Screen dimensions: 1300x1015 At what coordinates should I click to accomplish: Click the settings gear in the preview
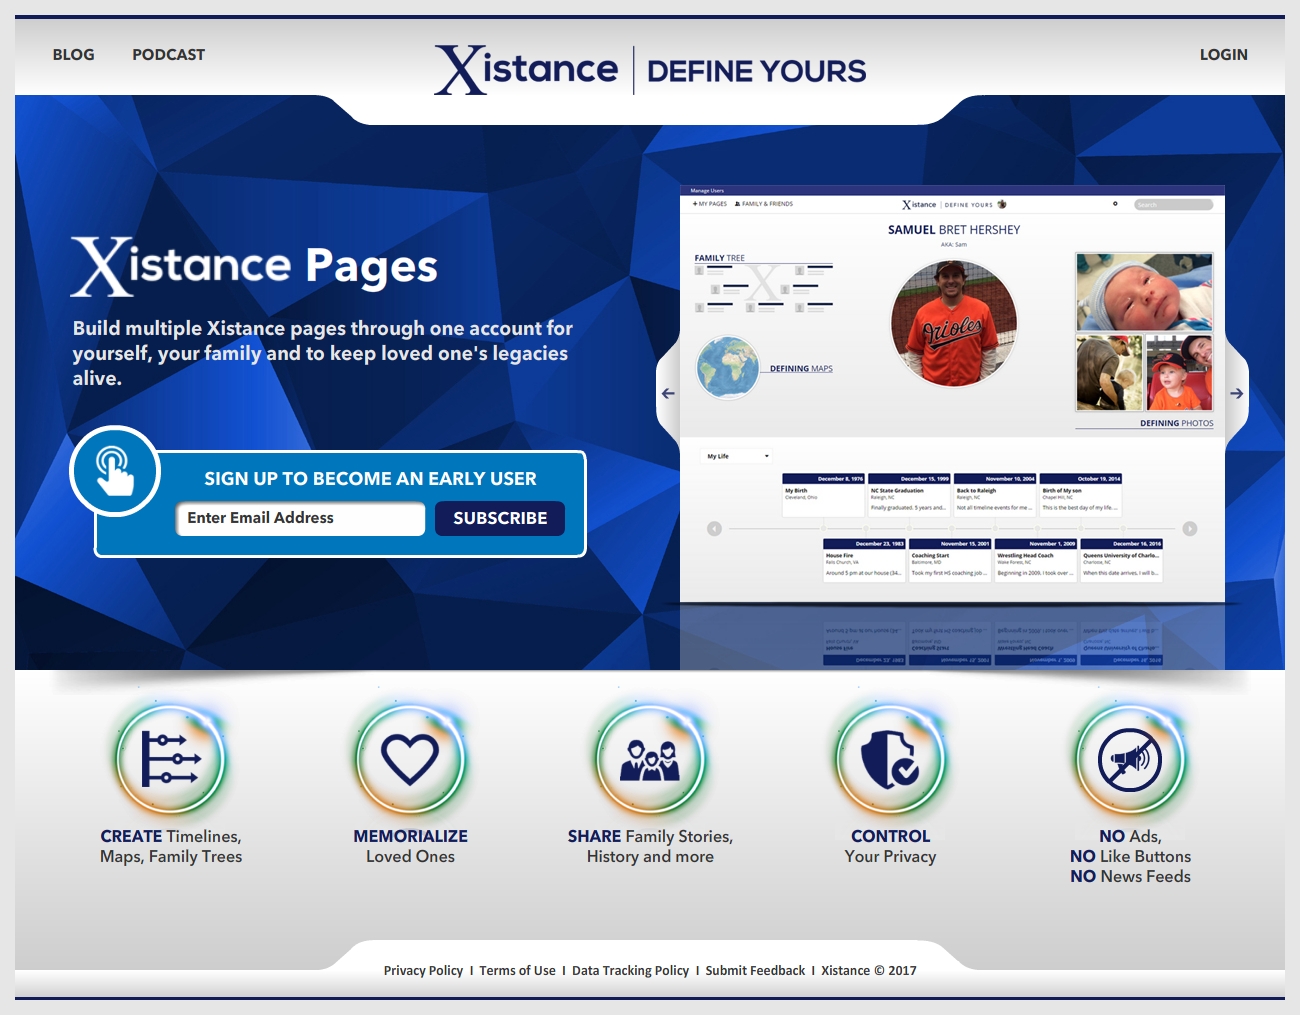(1115, 204)
